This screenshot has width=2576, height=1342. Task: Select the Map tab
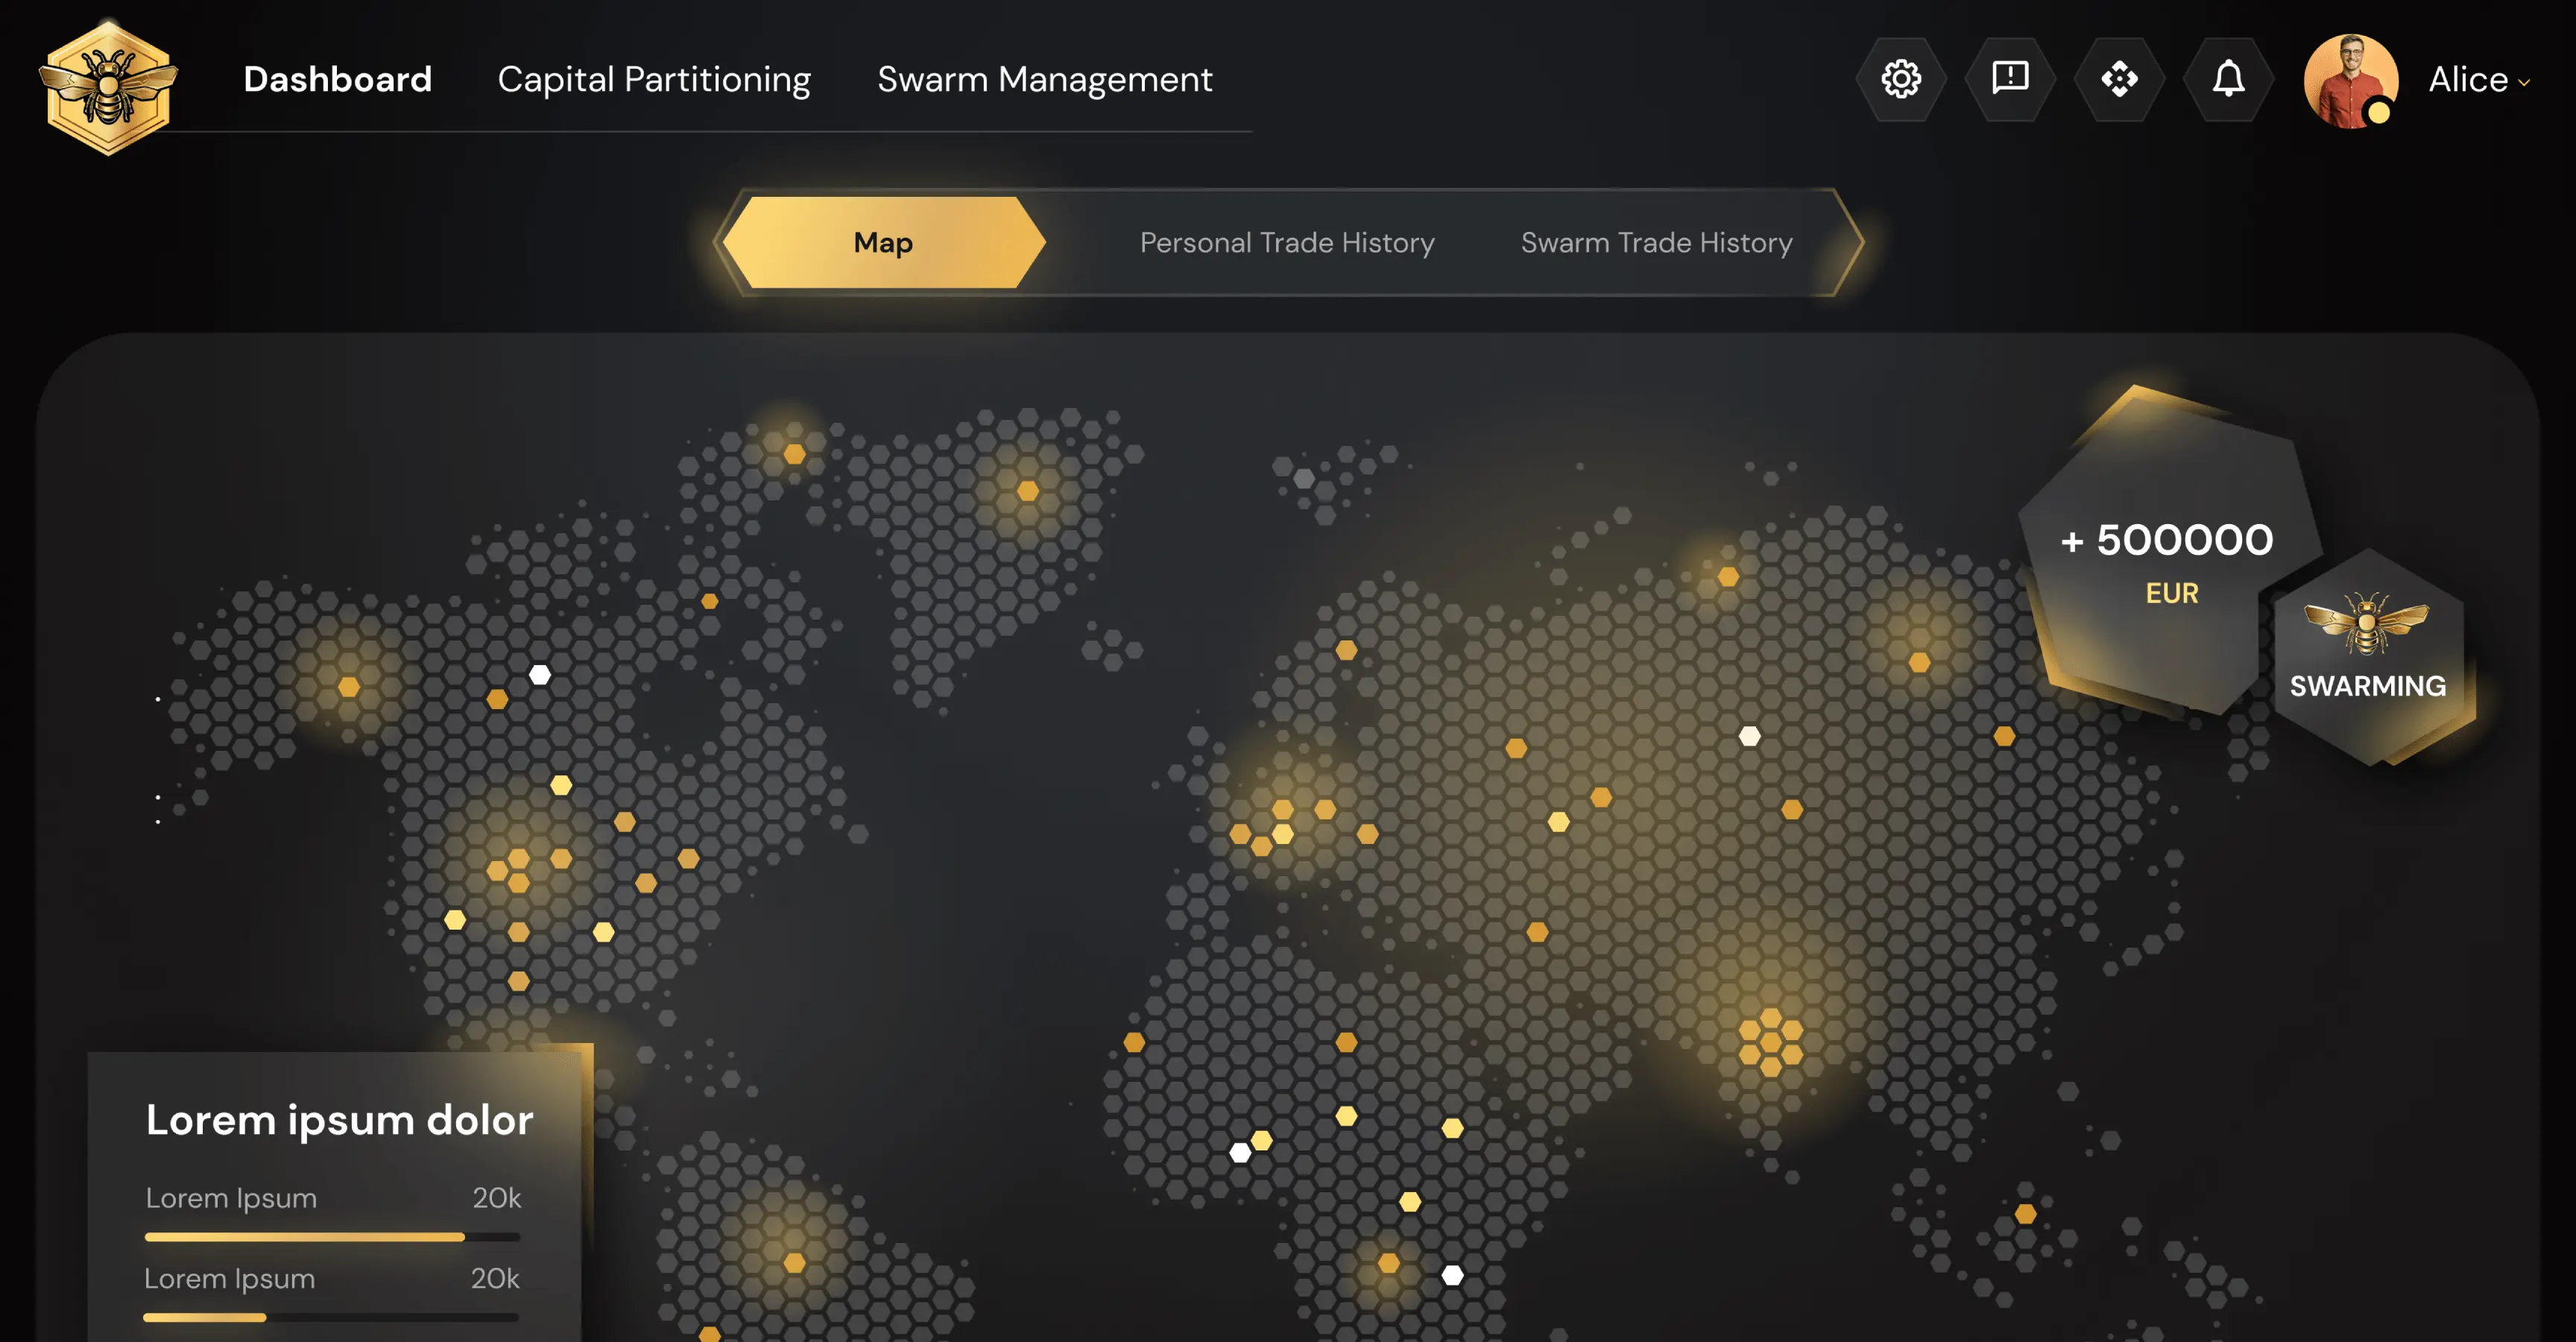882,242
